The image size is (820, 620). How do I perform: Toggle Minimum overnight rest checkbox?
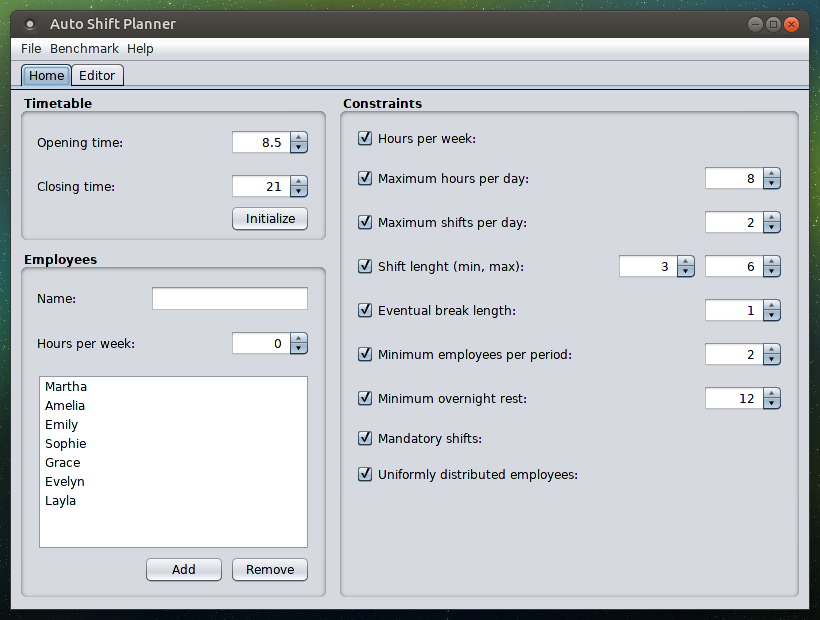coord(365,398)
